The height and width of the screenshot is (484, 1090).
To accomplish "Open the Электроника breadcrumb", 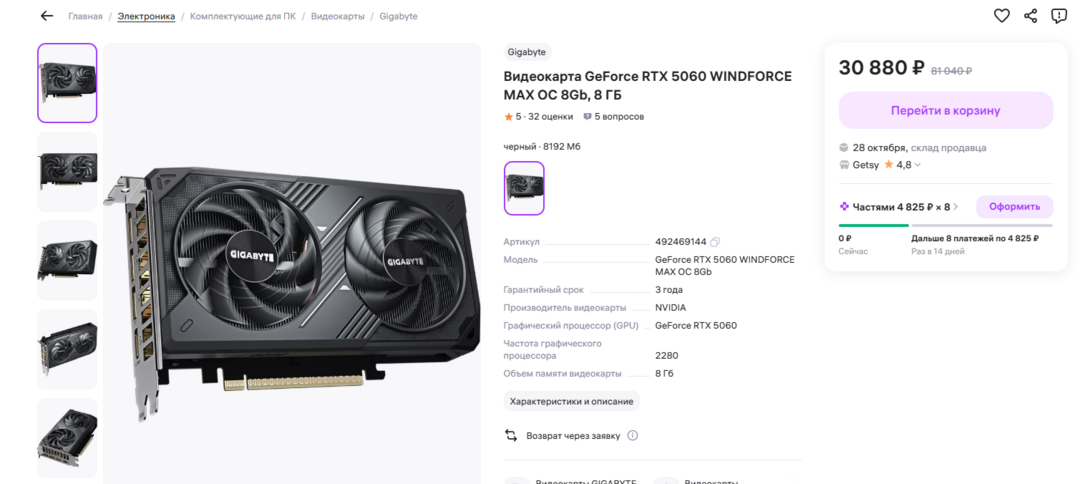I will (x=146, y=16).
